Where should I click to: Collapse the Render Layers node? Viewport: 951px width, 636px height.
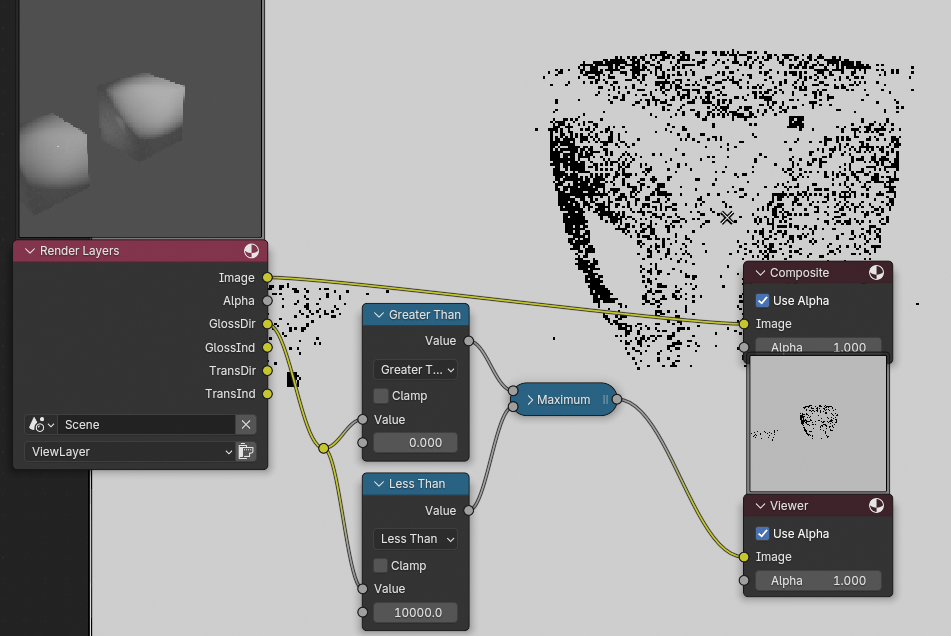30,251
